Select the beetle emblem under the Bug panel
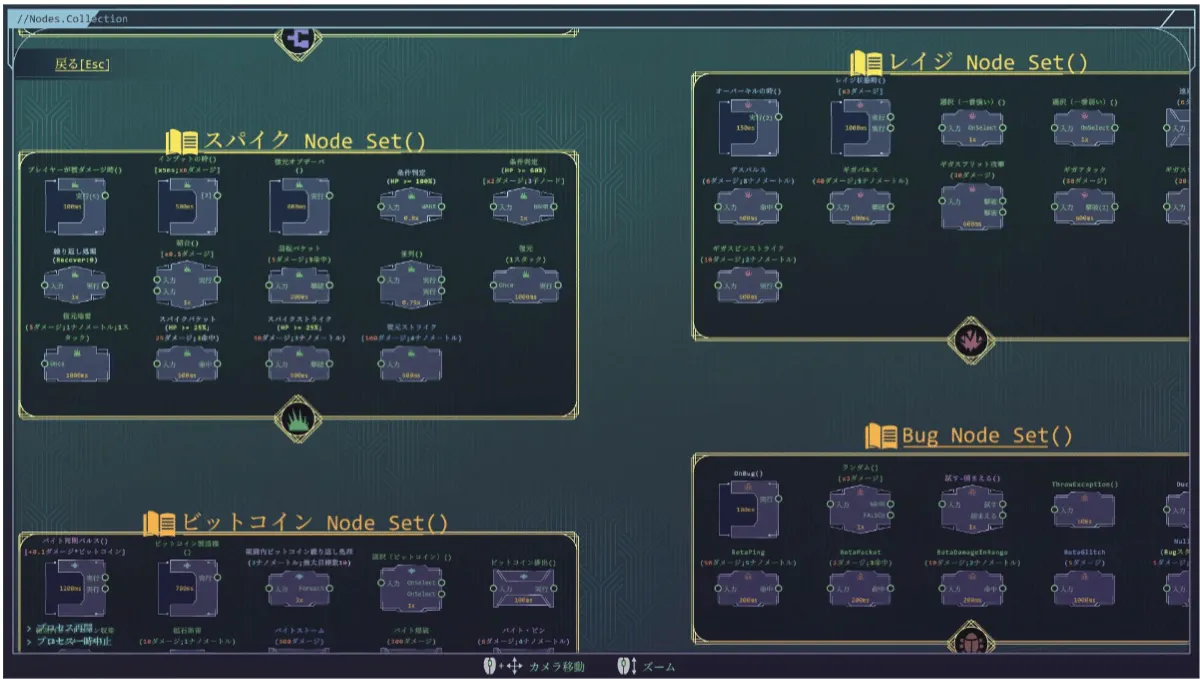The width and height of the screenshot is (1200, 679). [x=970, y=641]
